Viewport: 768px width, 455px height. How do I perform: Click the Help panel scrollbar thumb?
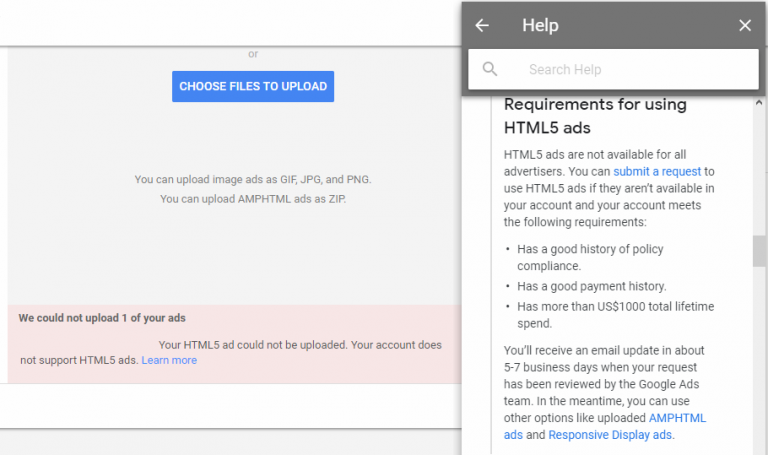pos(759,251)
